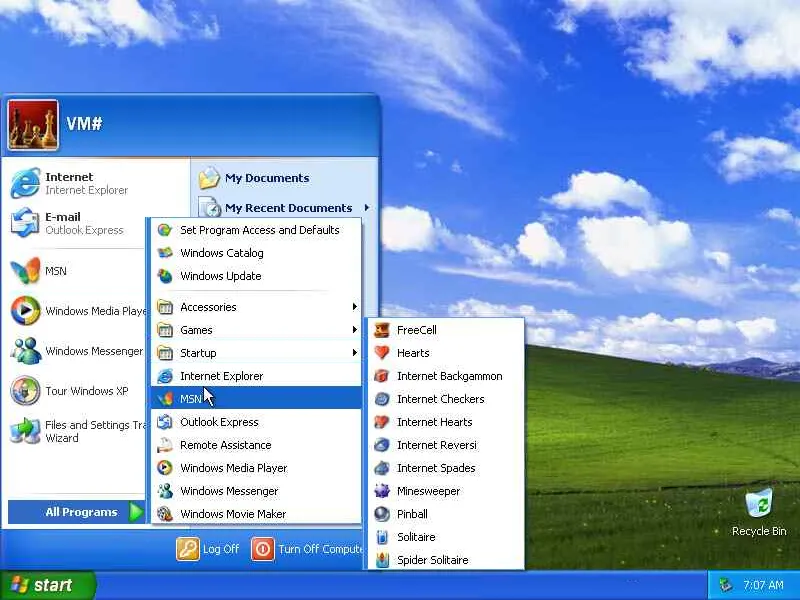Click 'Minesweeper' text label

coord(429,491)
